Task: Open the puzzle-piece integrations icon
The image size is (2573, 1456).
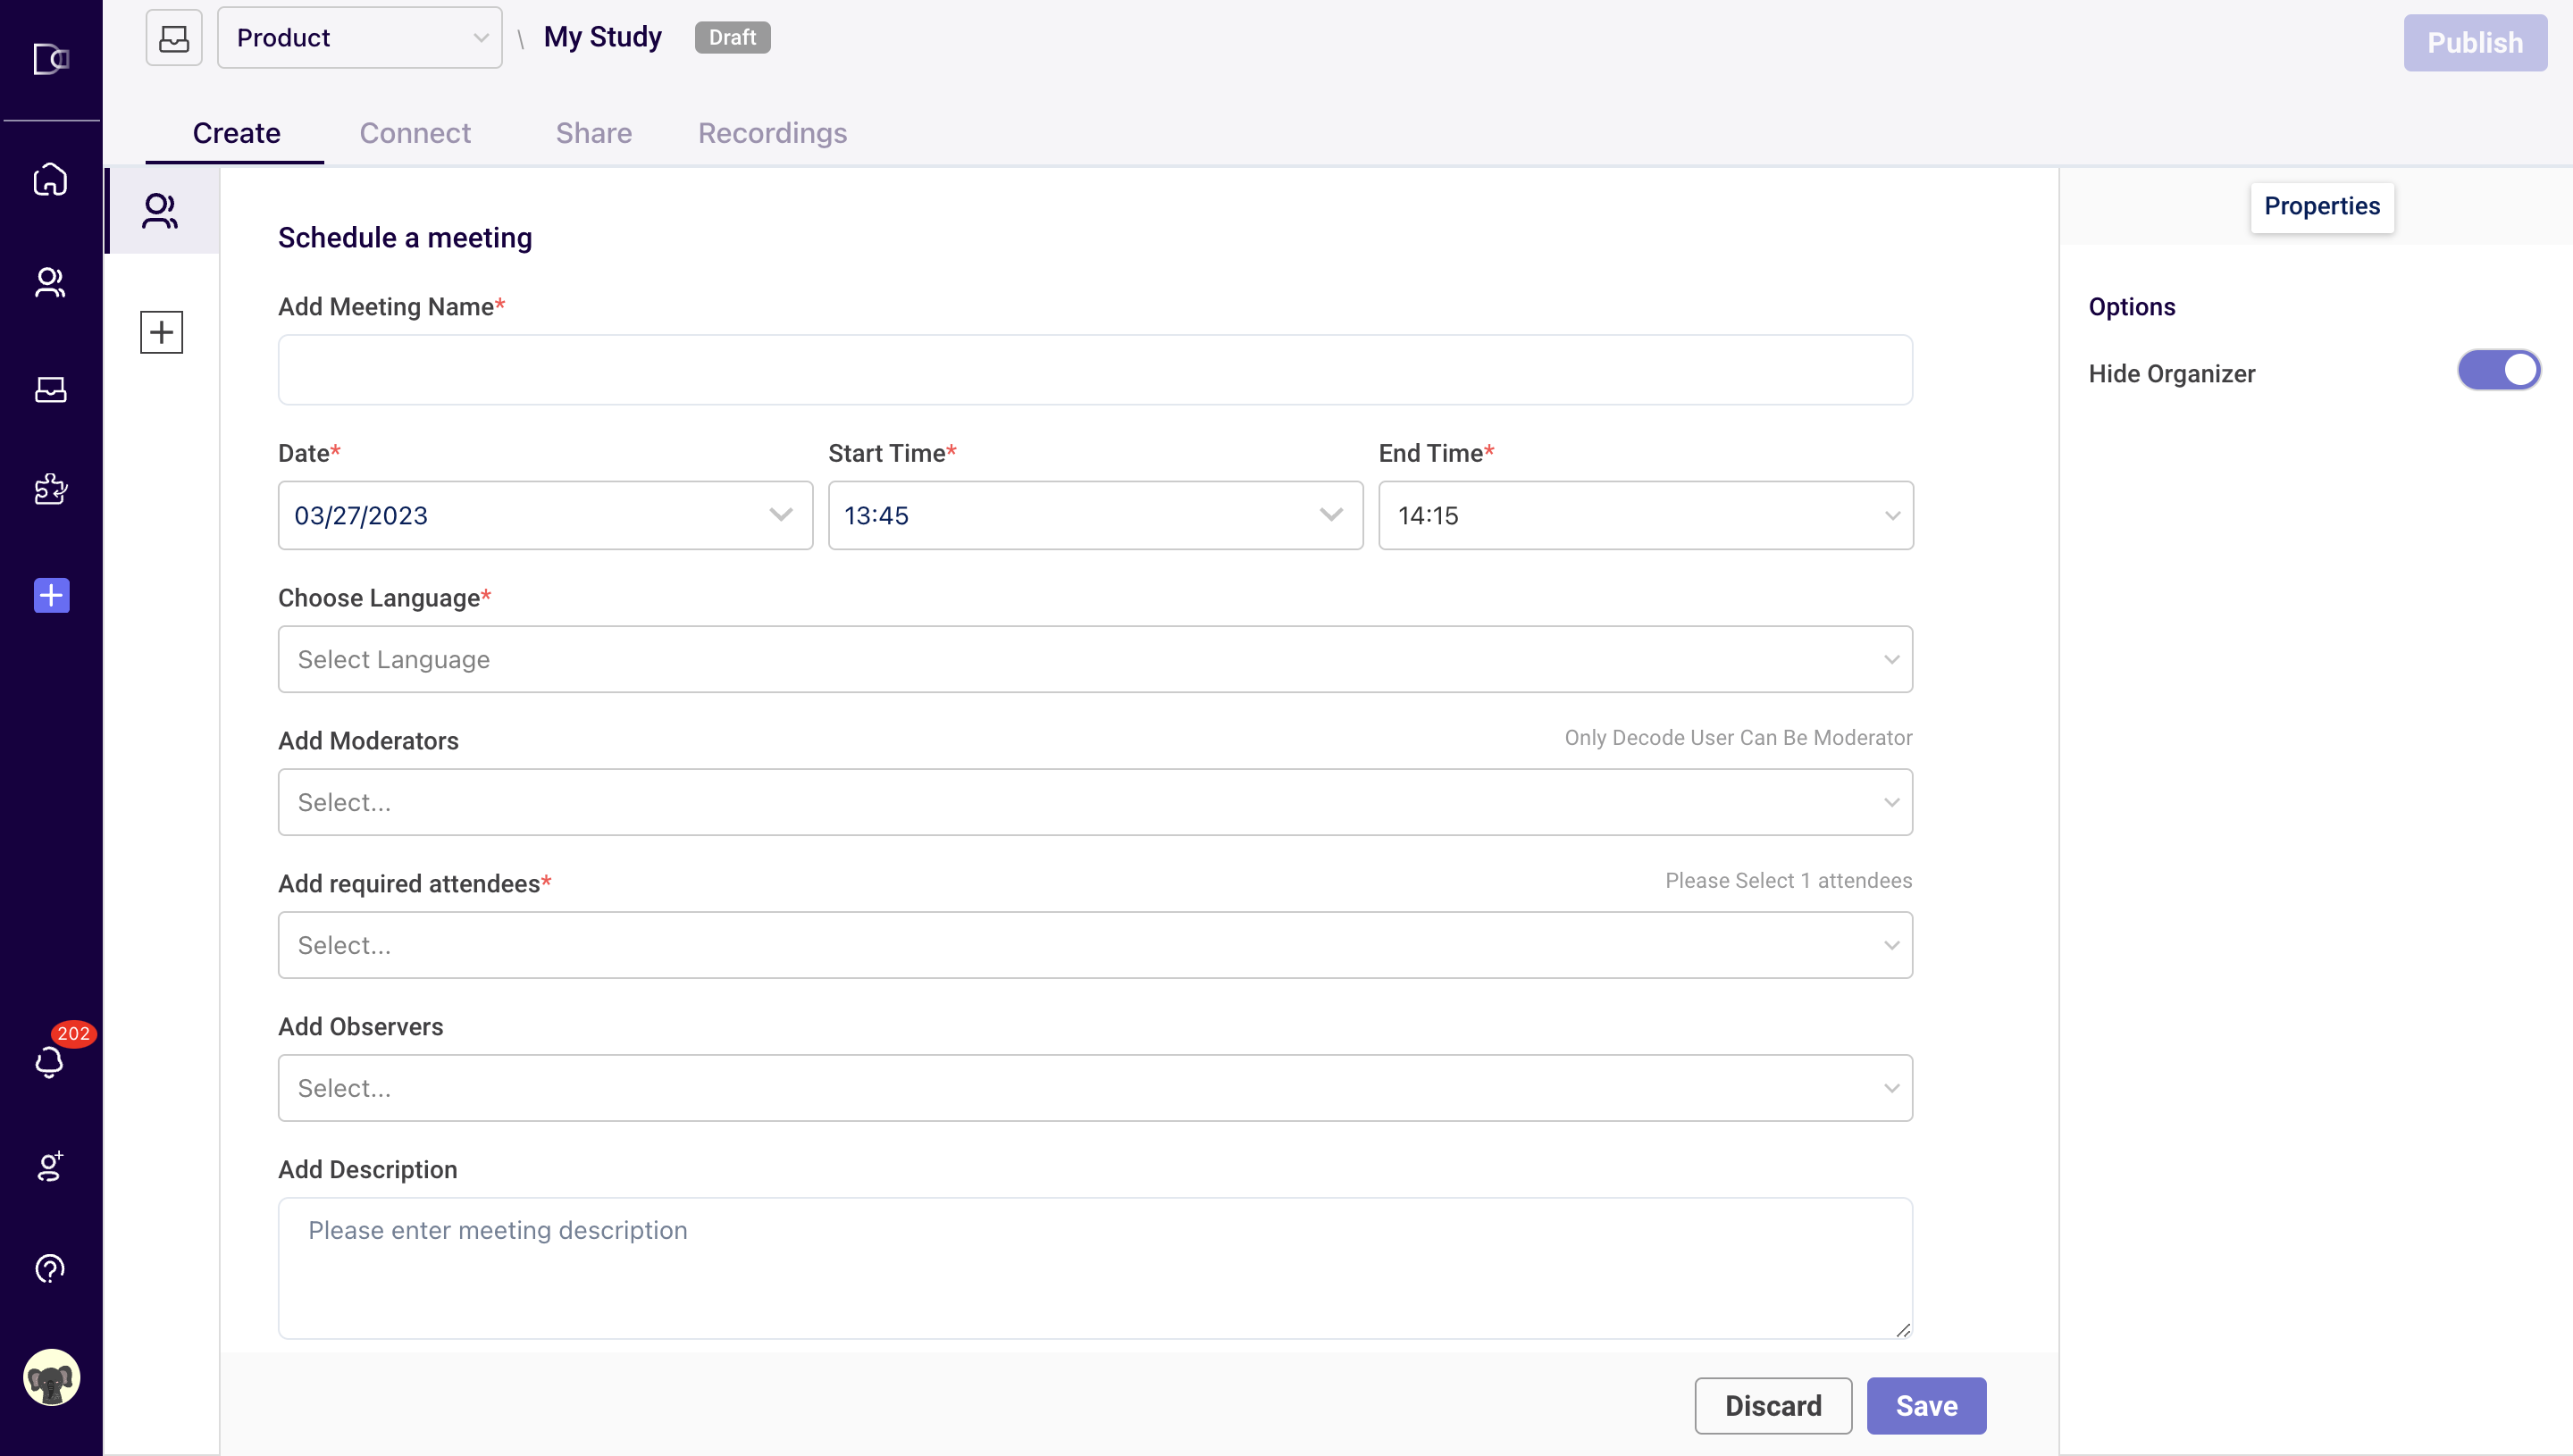Action: 50,489
